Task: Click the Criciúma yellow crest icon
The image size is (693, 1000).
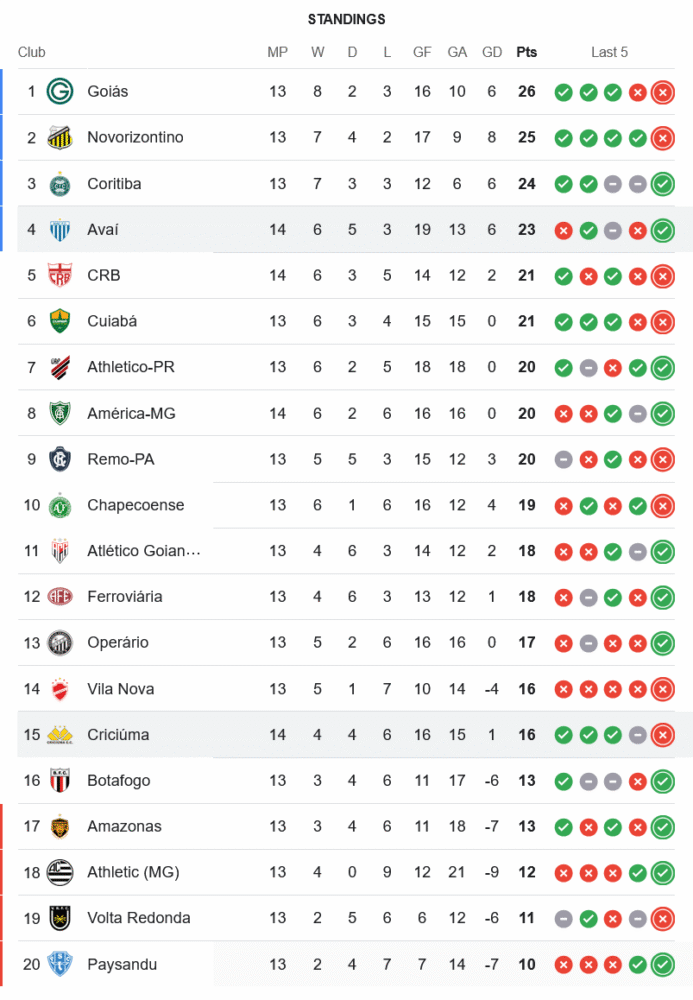Action: pos(60,735)
